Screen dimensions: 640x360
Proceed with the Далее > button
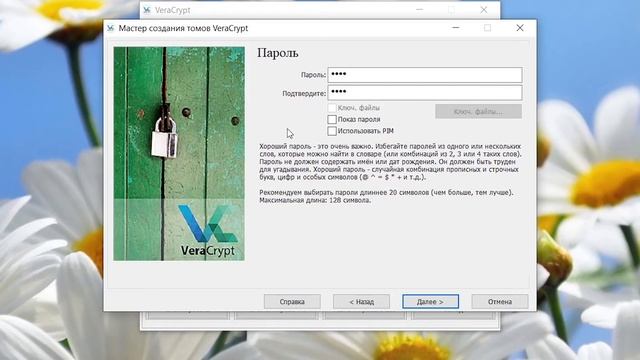point(431,302)
